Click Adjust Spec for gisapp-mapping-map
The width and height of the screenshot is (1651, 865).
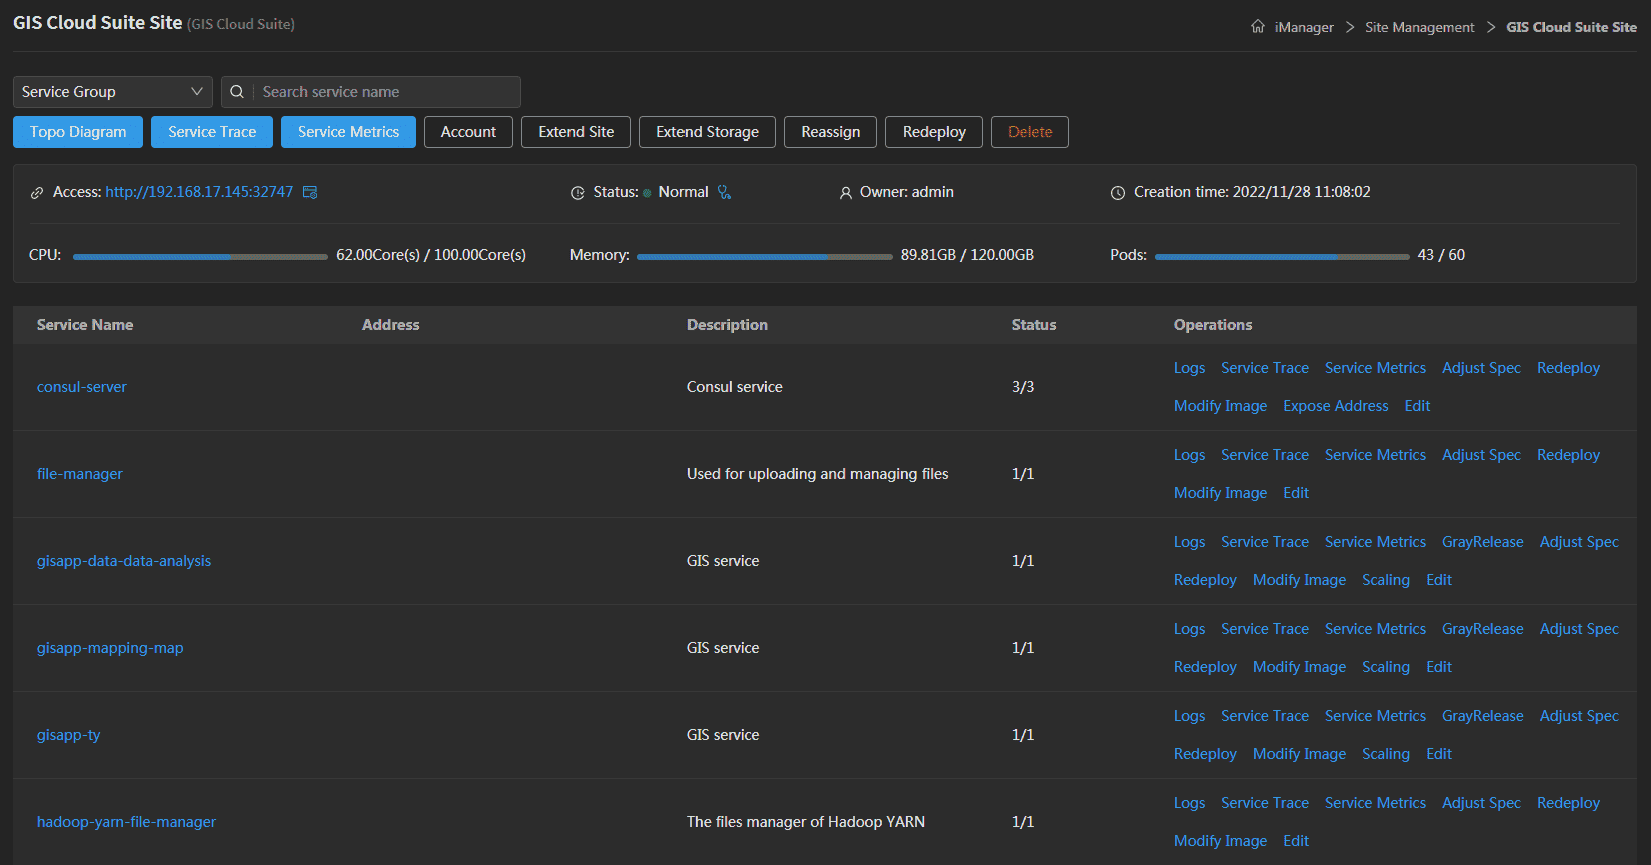click(x=1579, y=629)
